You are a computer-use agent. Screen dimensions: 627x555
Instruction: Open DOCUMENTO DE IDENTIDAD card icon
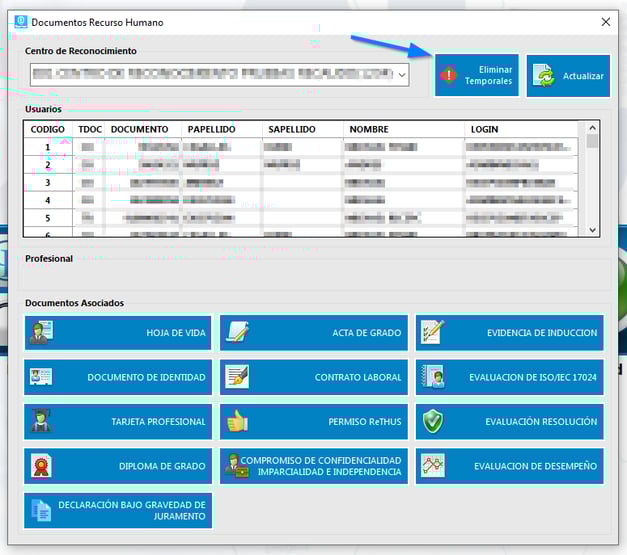click(41, 377)
